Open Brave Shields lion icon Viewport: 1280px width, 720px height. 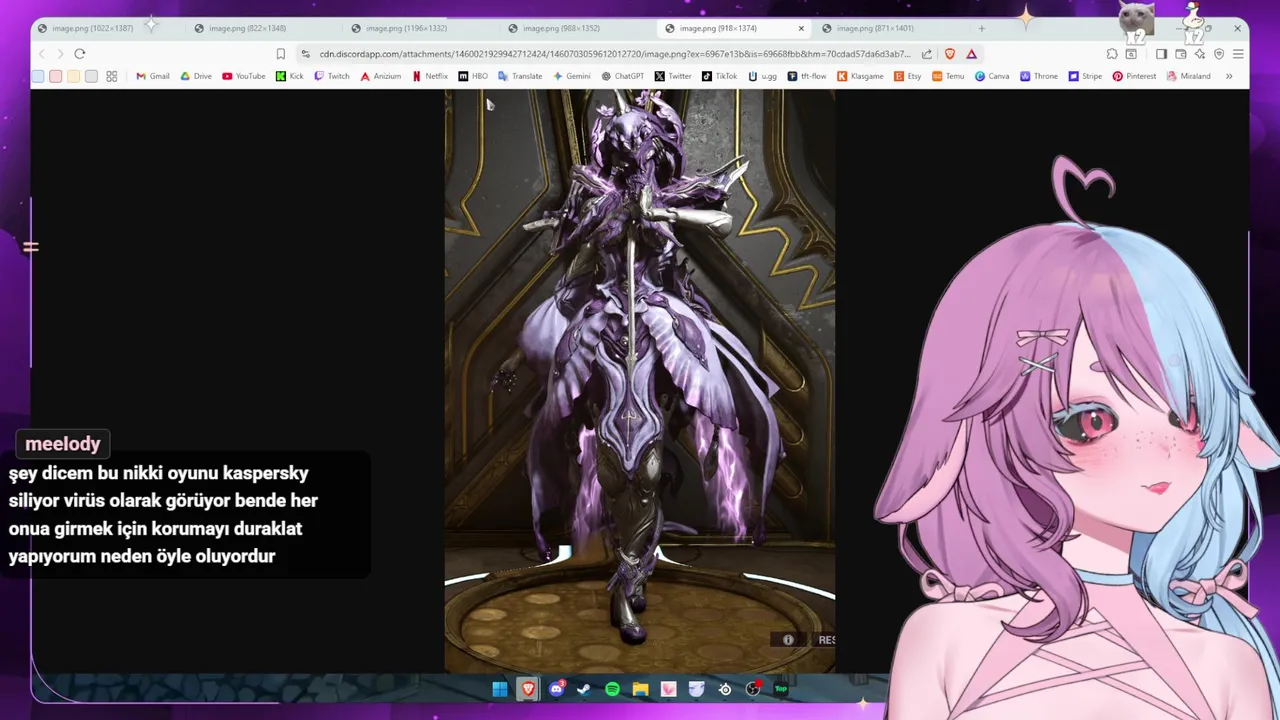(950, 54)
